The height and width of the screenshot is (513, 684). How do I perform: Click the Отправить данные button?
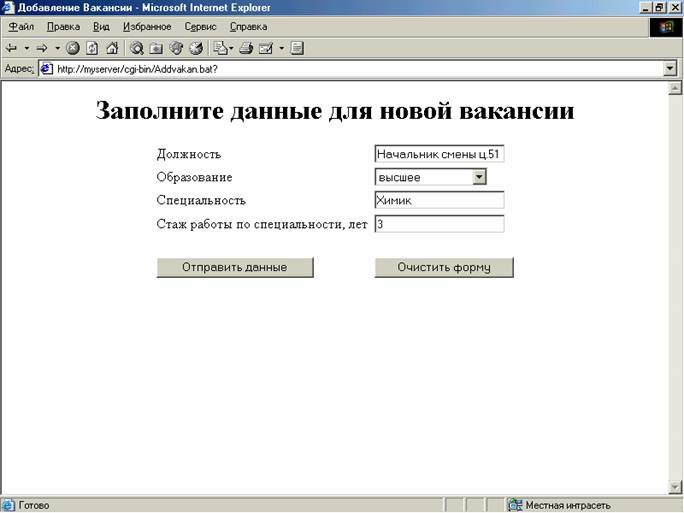[235, 267]
